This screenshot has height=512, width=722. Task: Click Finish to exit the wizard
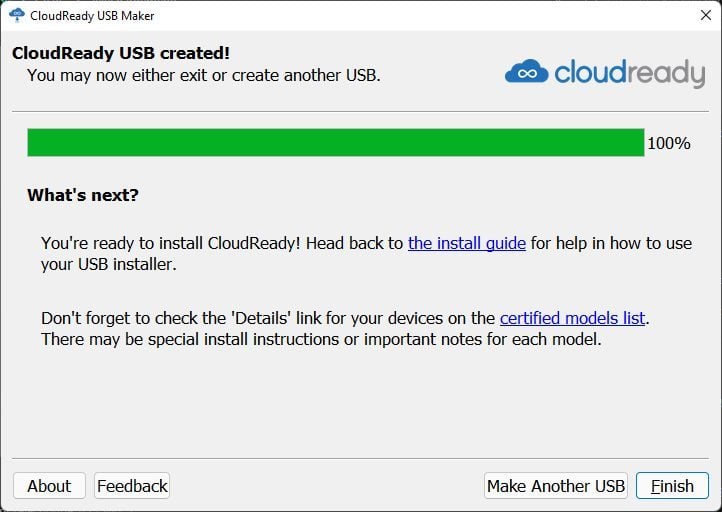[x=672, y=486]
